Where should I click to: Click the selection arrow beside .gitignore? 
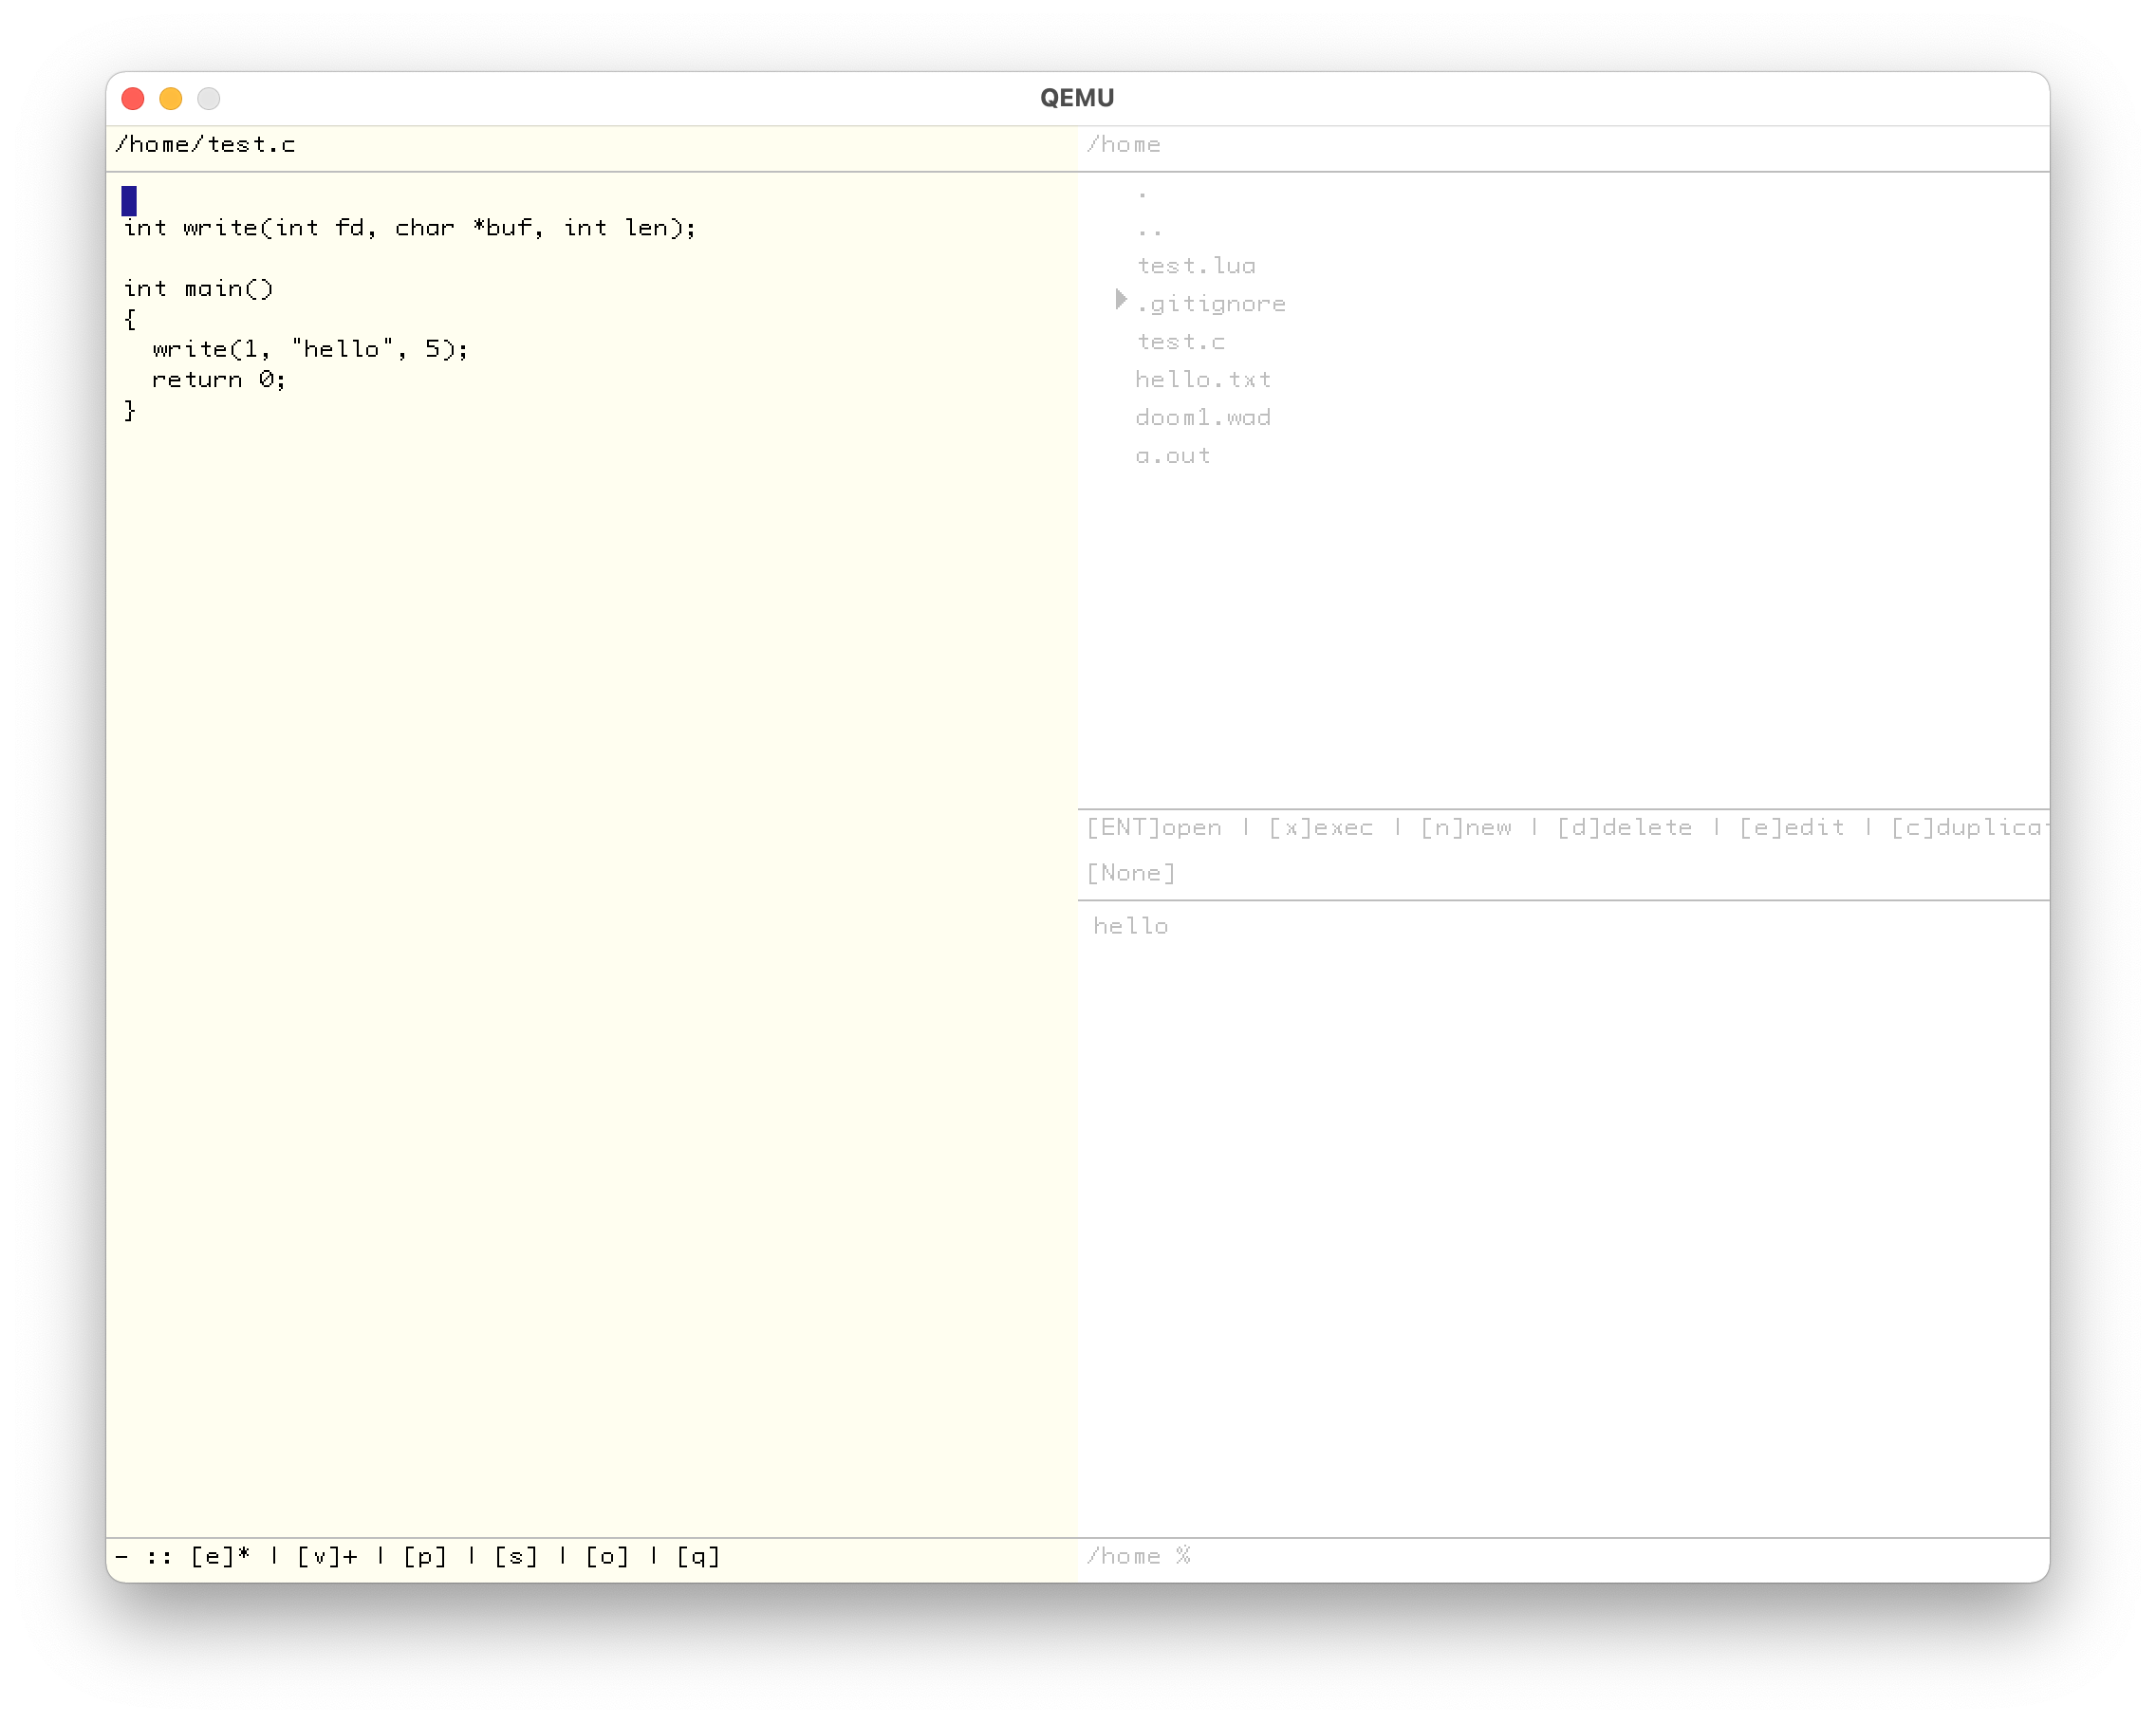click(1121, 300)
